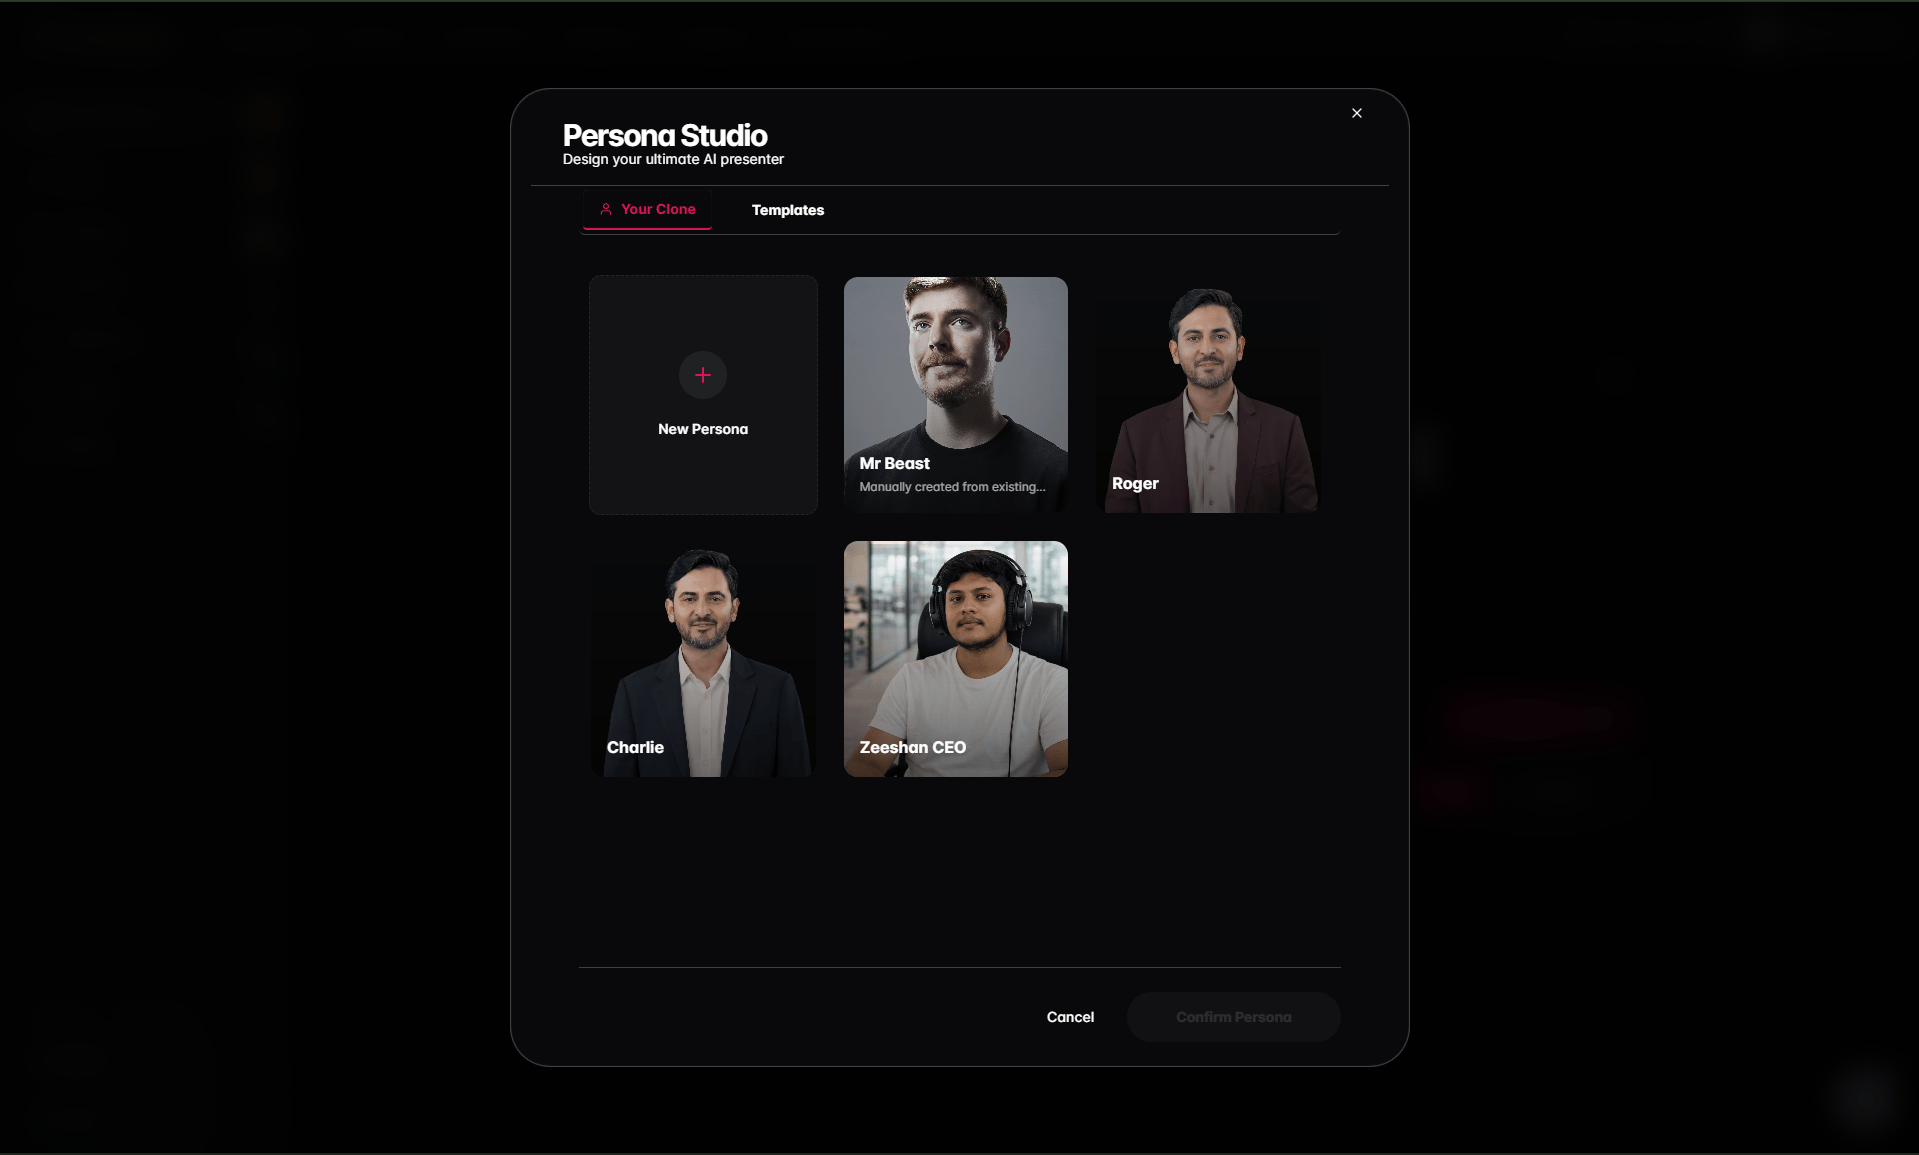Click the person icon in Your Clone tab
Viewport: 1919px width, 1155px height.
pos(606,209)
